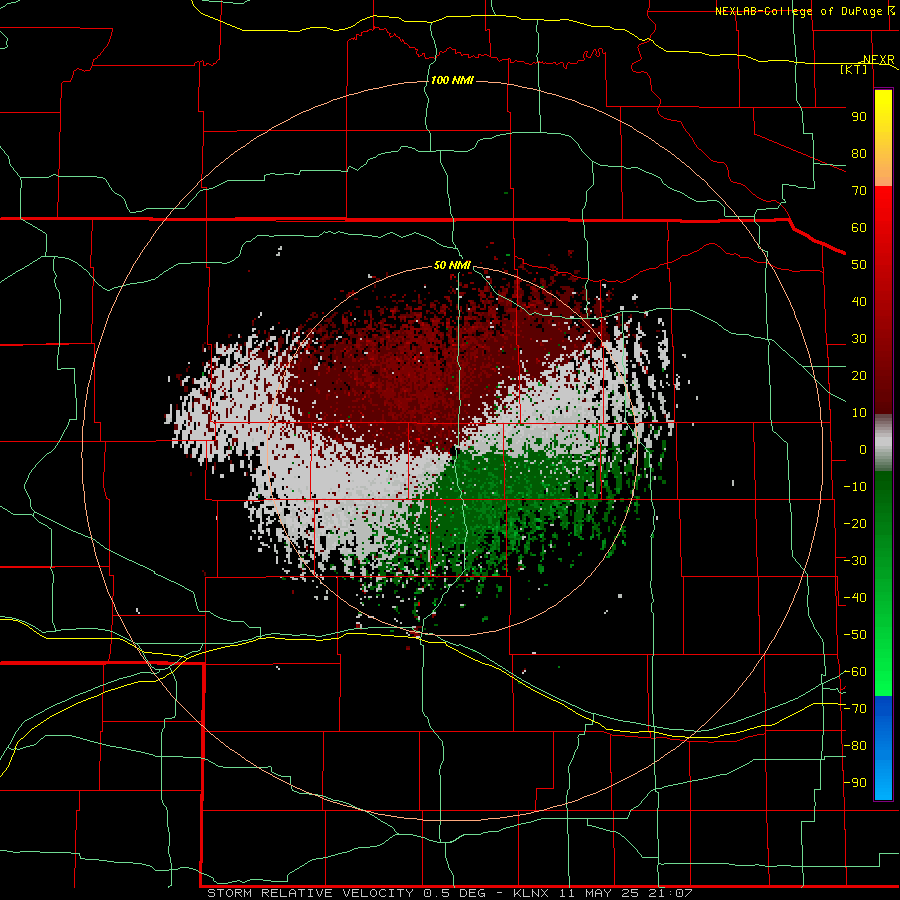Click the positive 30 scale label
This screenshot has height=900, width=900.
[x=859, y=339]
